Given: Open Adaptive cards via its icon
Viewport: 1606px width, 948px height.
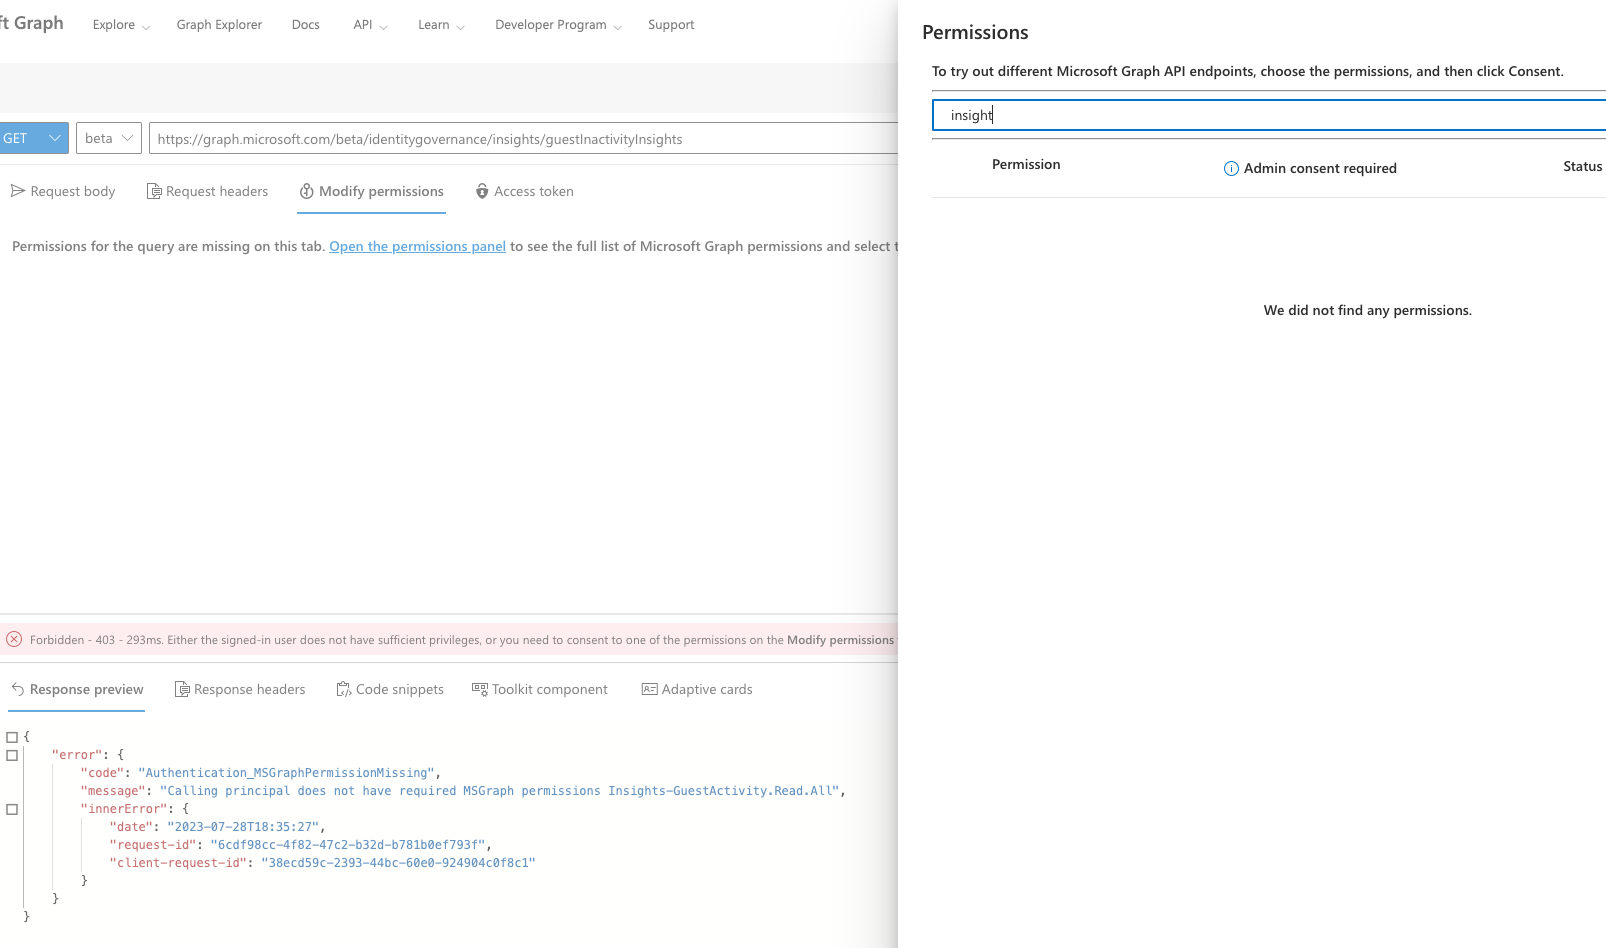Looking at the screenshot, I should pos(650,689).
